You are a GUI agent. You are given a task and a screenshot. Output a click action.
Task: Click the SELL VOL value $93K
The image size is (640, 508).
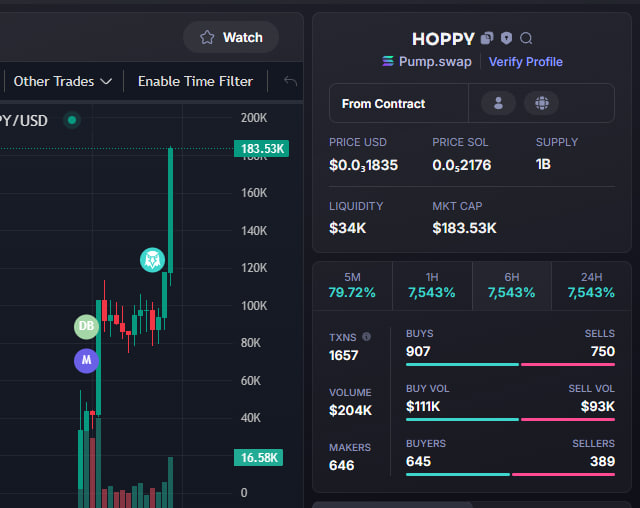598,406
